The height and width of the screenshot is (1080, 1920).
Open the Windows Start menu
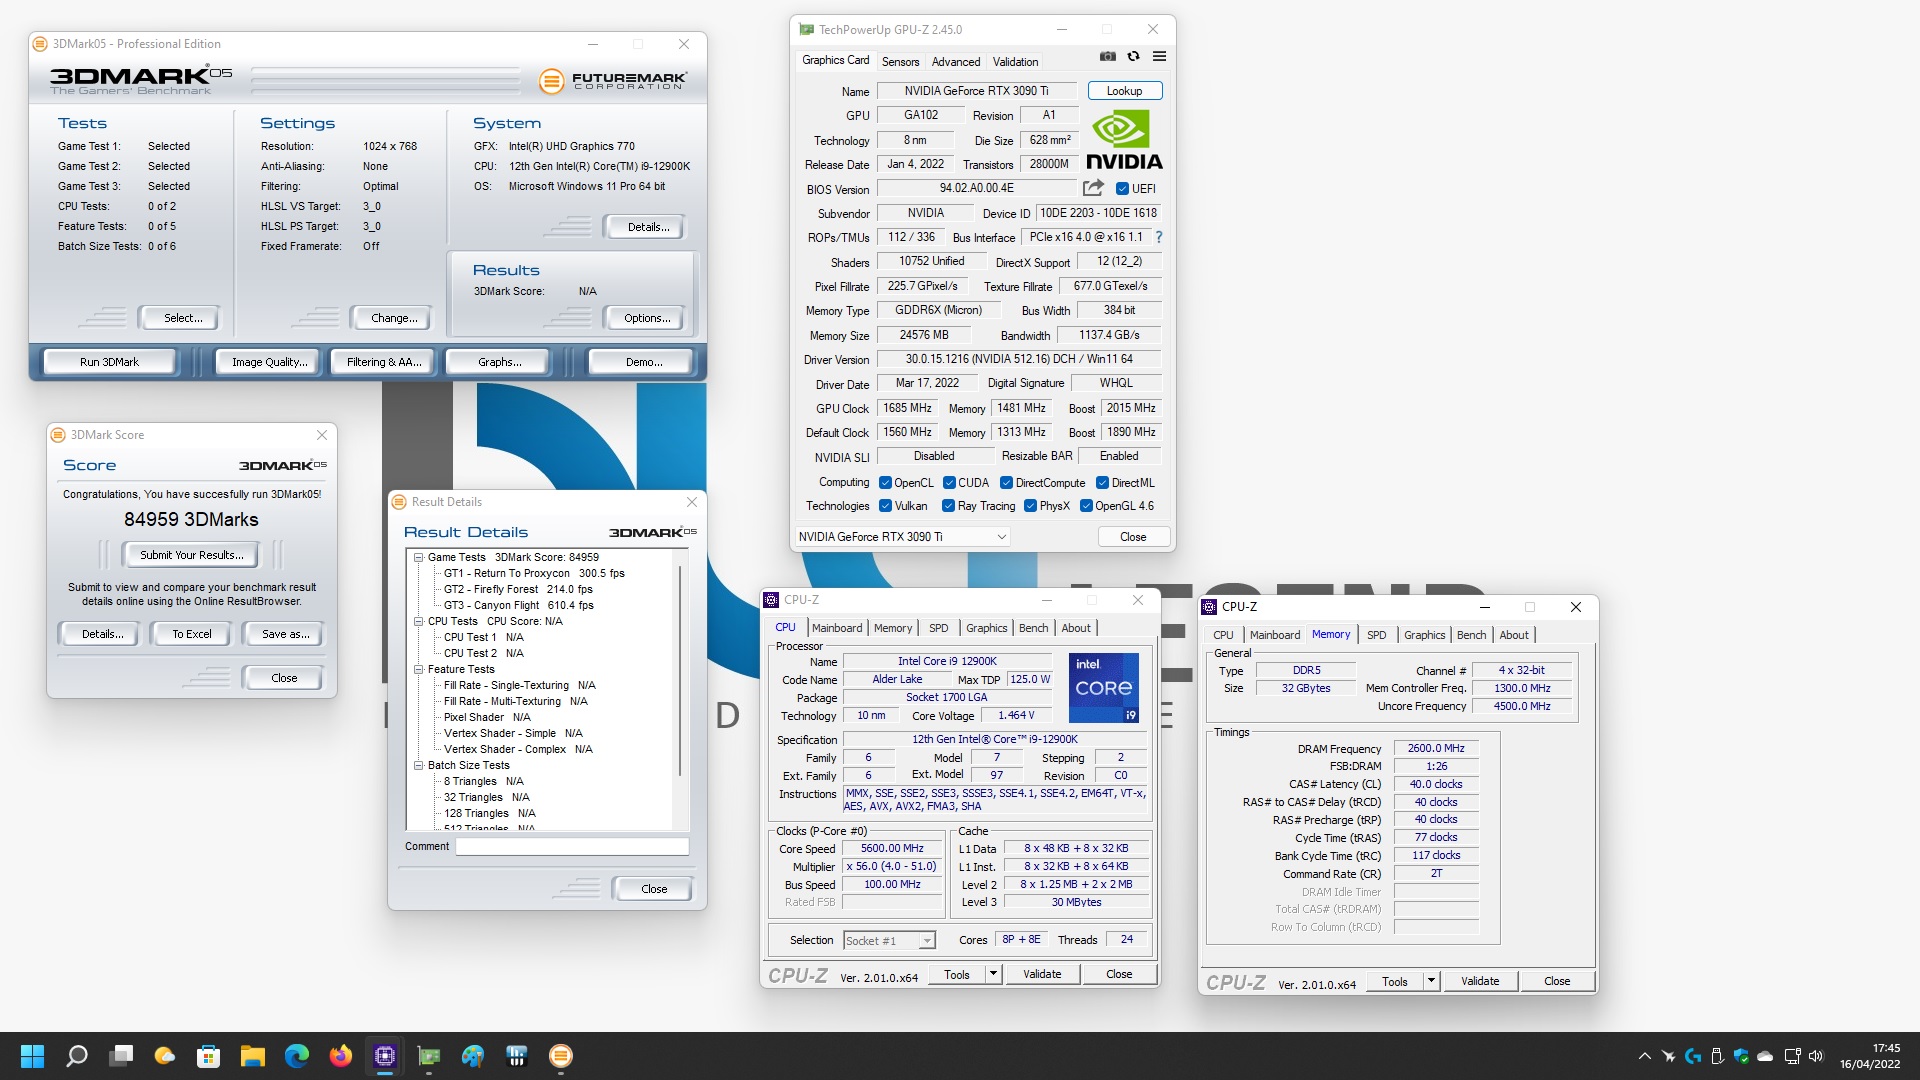click(32, 1056)
